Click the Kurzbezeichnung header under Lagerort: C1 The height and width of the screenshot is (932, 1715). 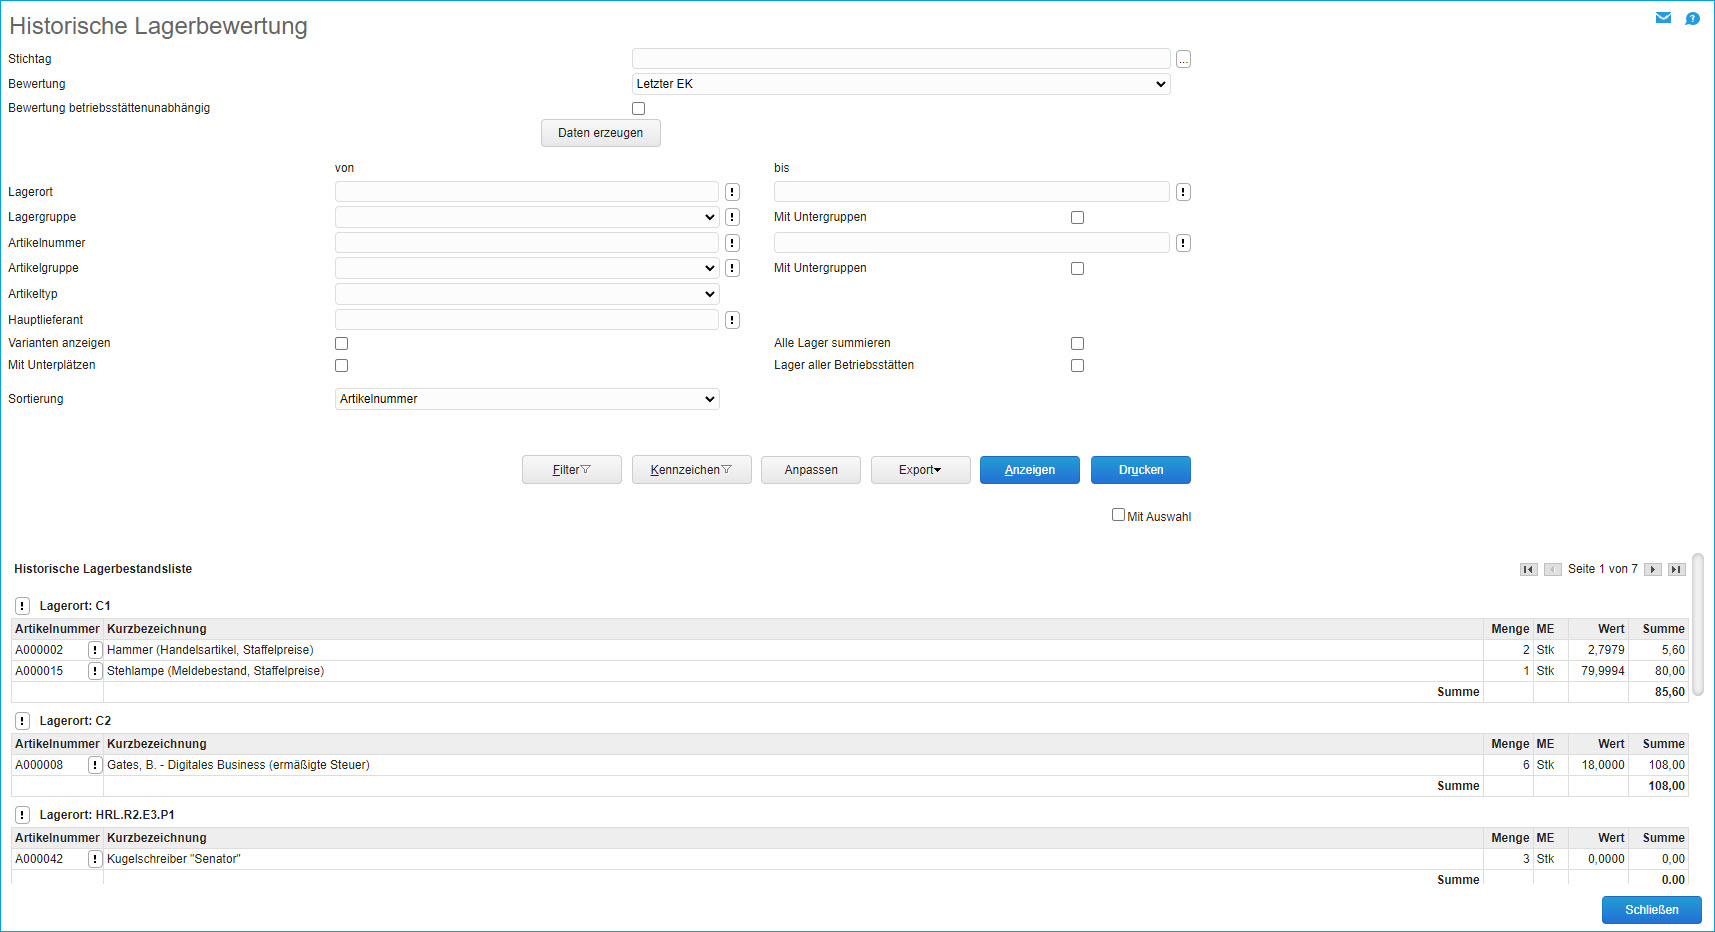point(157,629)
